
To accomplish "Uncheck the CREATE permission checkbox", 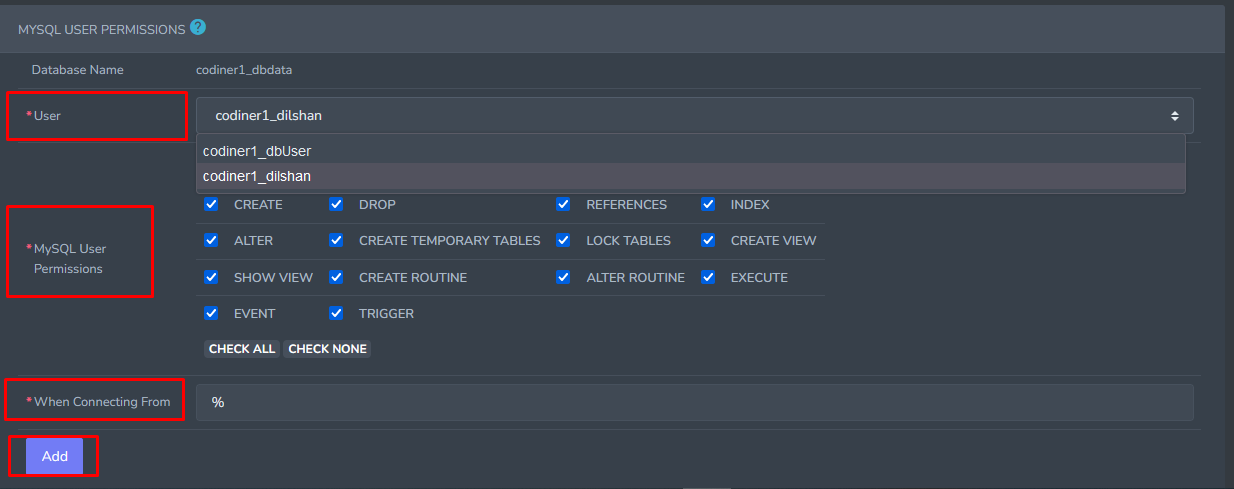I will click(x=211, y=204).
